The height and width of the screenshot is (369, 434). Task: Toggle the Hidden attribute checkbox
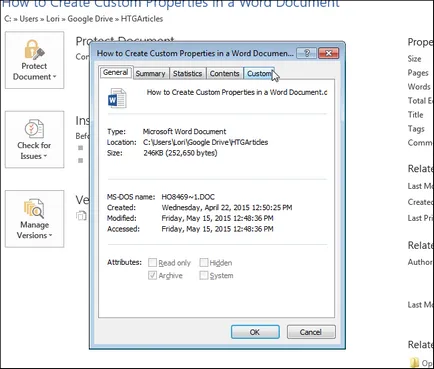203,263
